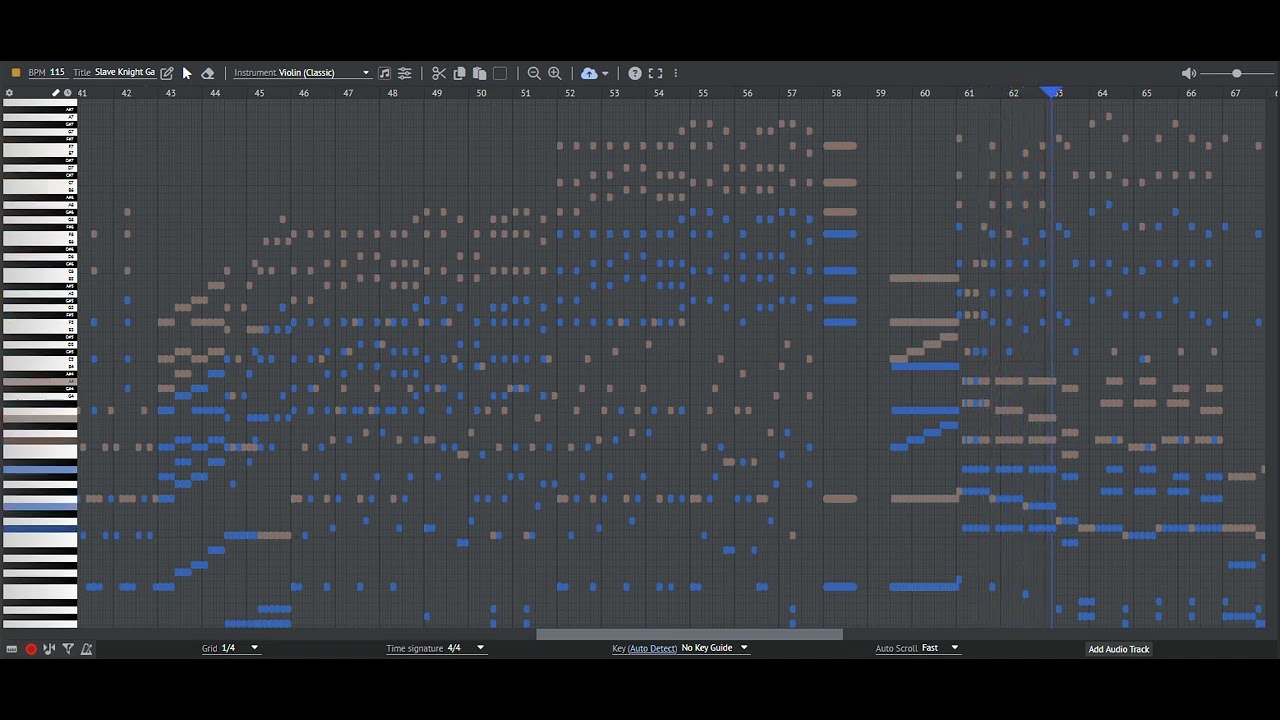The image size is (1280, 720).
Task: Click the settings gear above piano keys
Action: [x=9, y=93]
